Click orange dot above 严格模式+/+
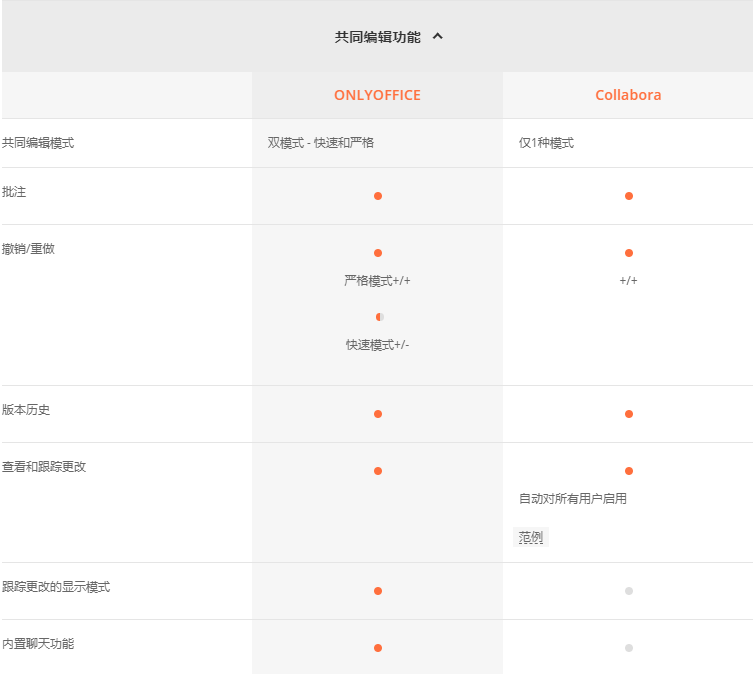The width and height of the screenshot is (753, 674). [378, 253]
